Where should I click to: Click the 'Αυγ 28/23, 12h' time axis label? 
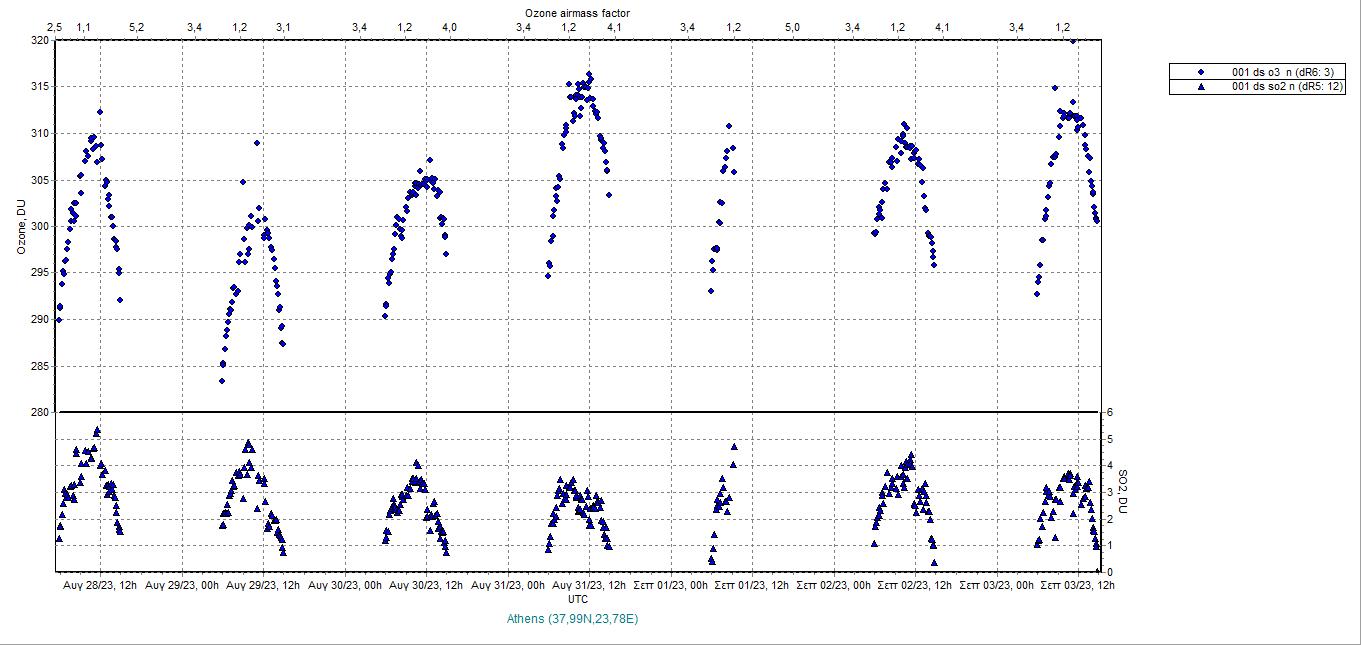(x=100, y=585)
